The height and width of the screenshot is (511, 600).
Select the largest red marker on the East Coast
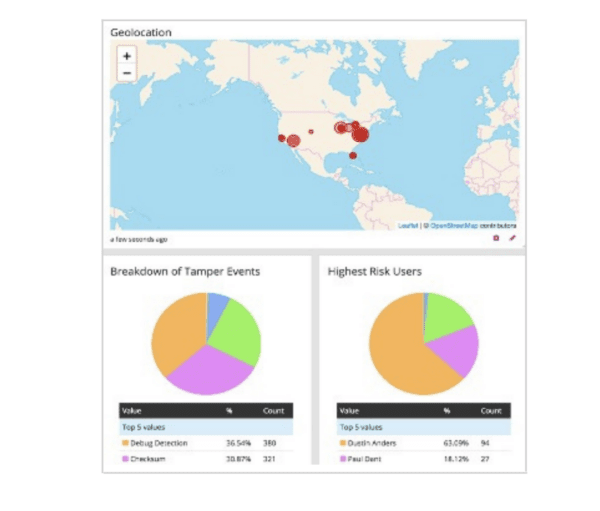pos(360,135)
